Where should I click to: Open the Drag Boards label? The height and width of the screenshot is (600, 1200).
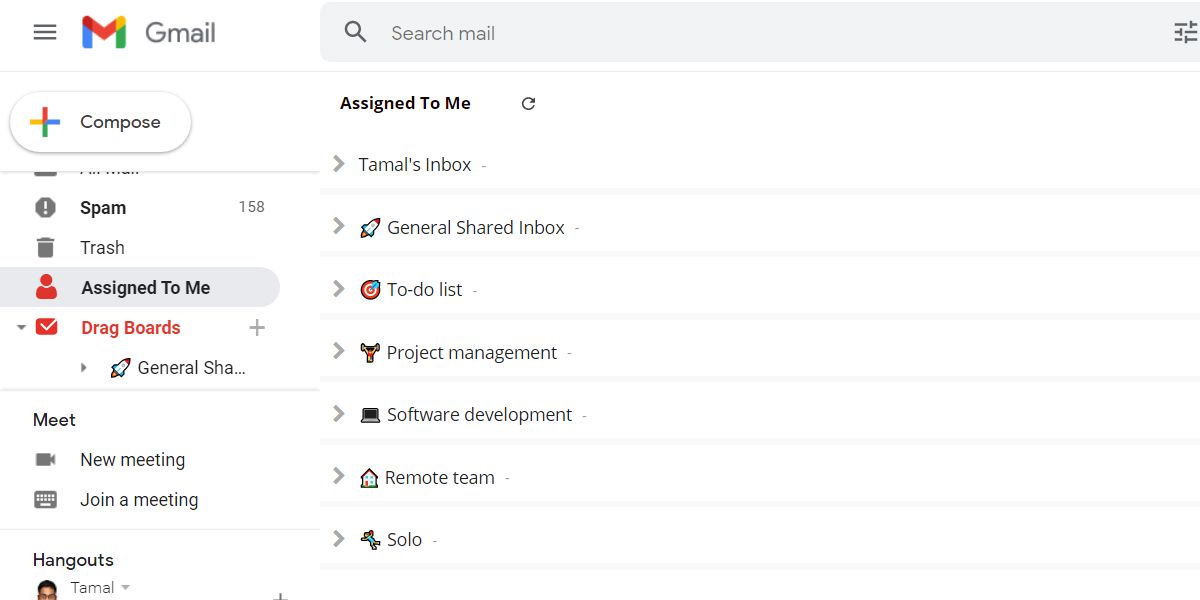[x=130, y=328]
